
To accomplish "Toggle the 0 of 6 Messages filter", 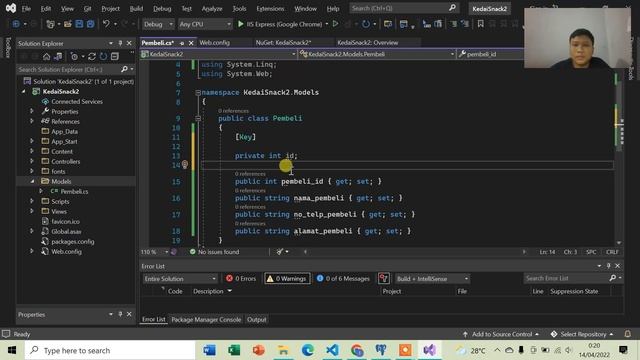I will point(343,278).
